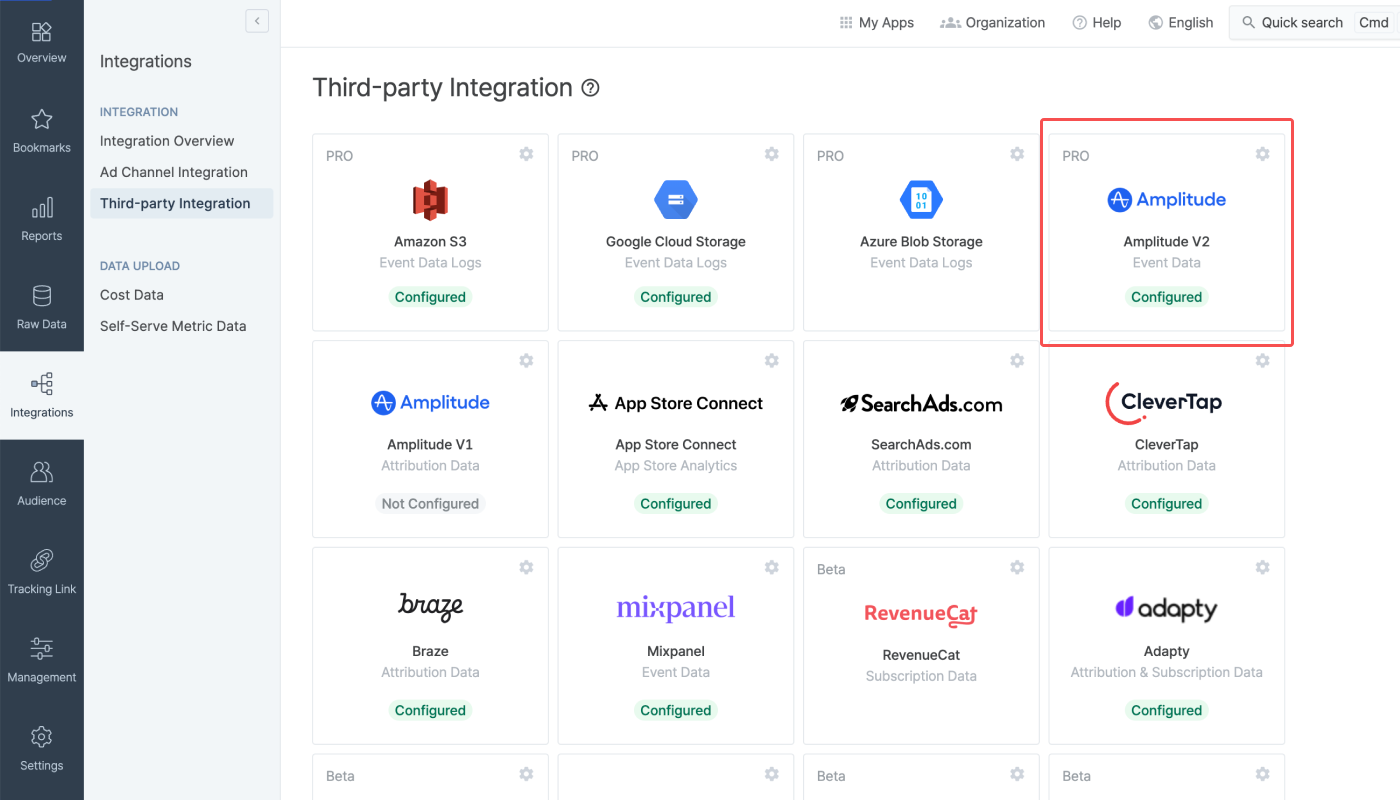Screen dimensions: 1400x800
Task: Click the App Store Connect logo
Action: coord(676,403)
